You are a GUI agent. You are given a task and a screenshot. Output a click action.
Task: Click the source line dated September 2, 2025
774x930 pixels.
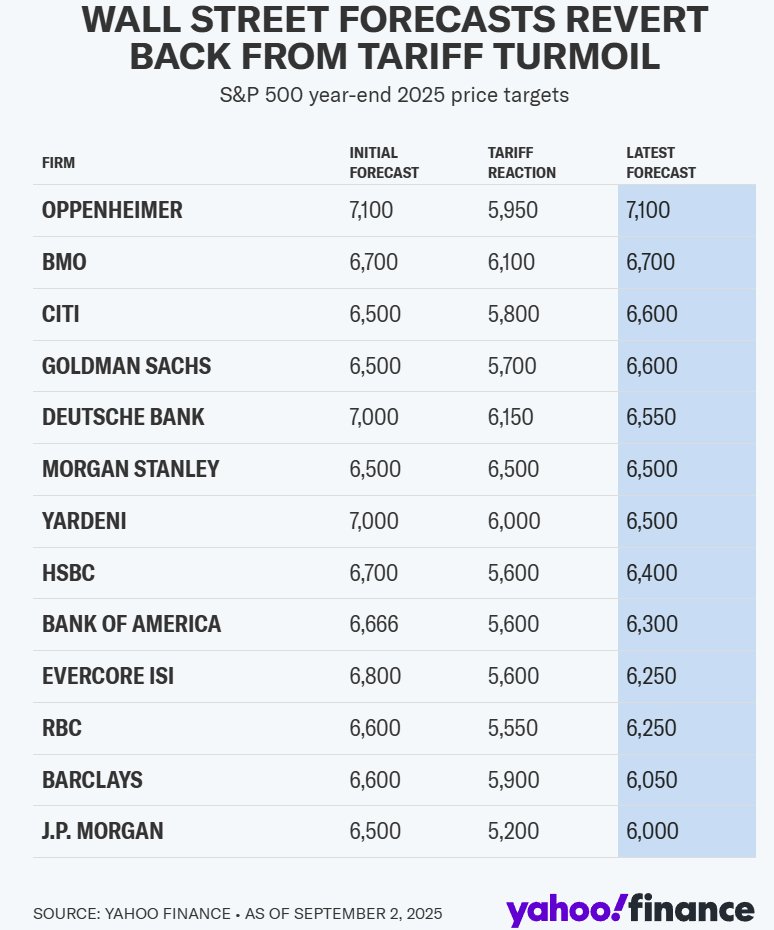pos(237,914)
